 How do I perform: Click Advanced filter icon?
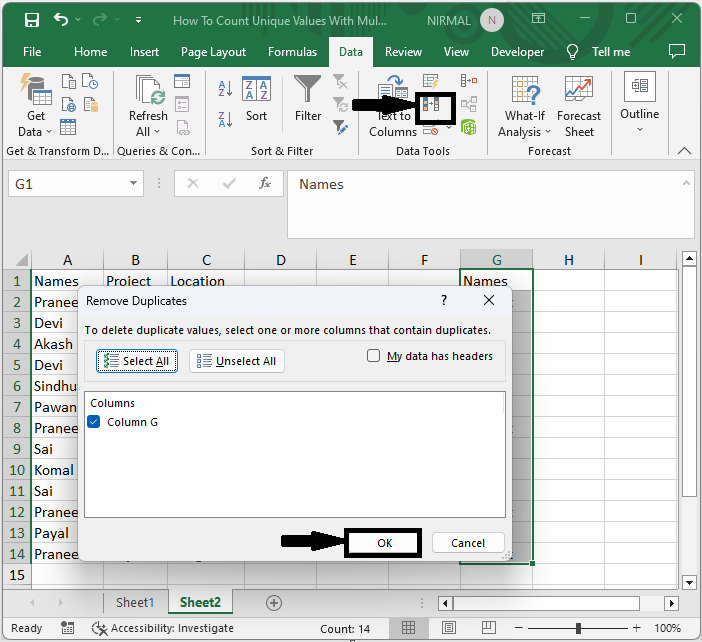(x=340, y=127)
